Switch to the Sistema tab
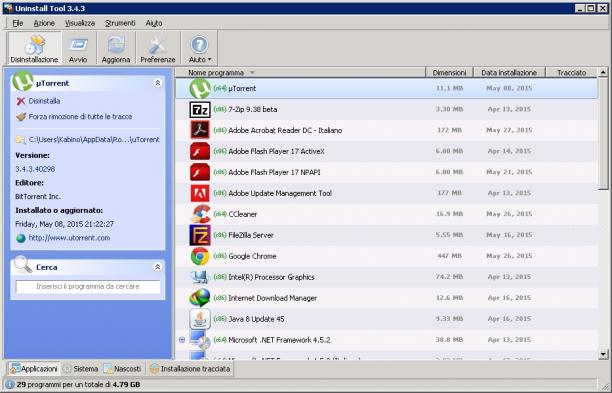This screenshot has height=393, width=612. point(81,368)
